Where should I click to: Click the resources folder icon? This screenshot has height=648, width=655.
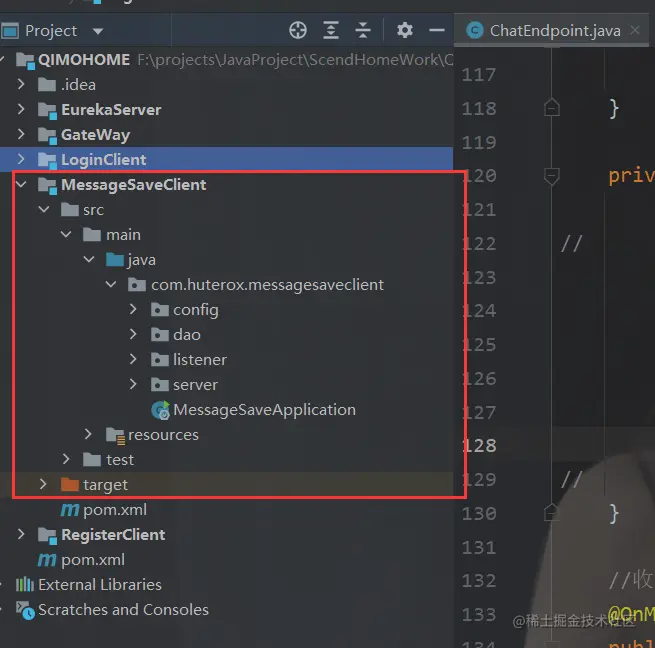point(115,435)
